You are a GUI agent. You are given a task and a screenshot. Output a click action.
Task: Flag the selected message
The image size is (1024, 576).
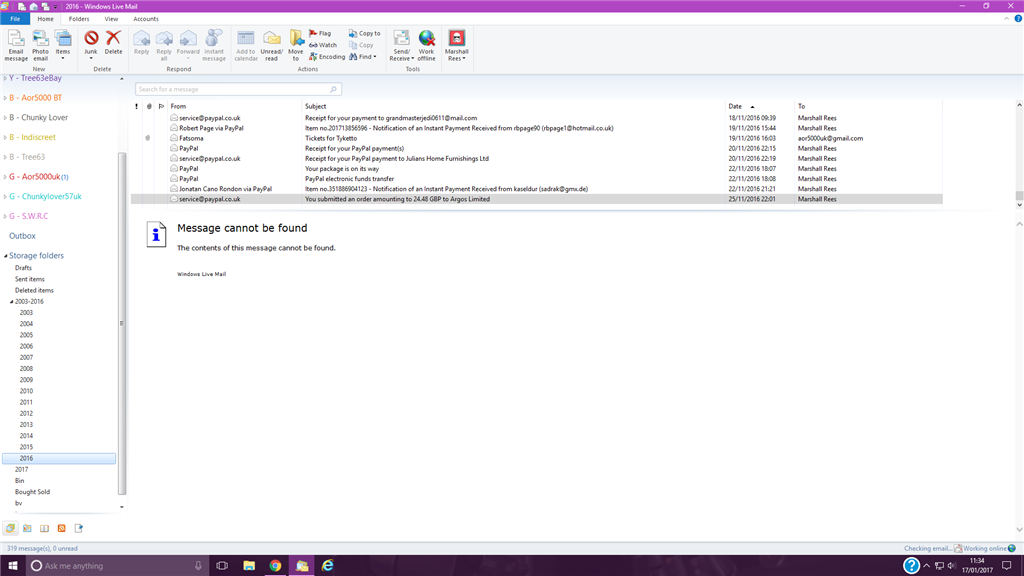[320, 33]
